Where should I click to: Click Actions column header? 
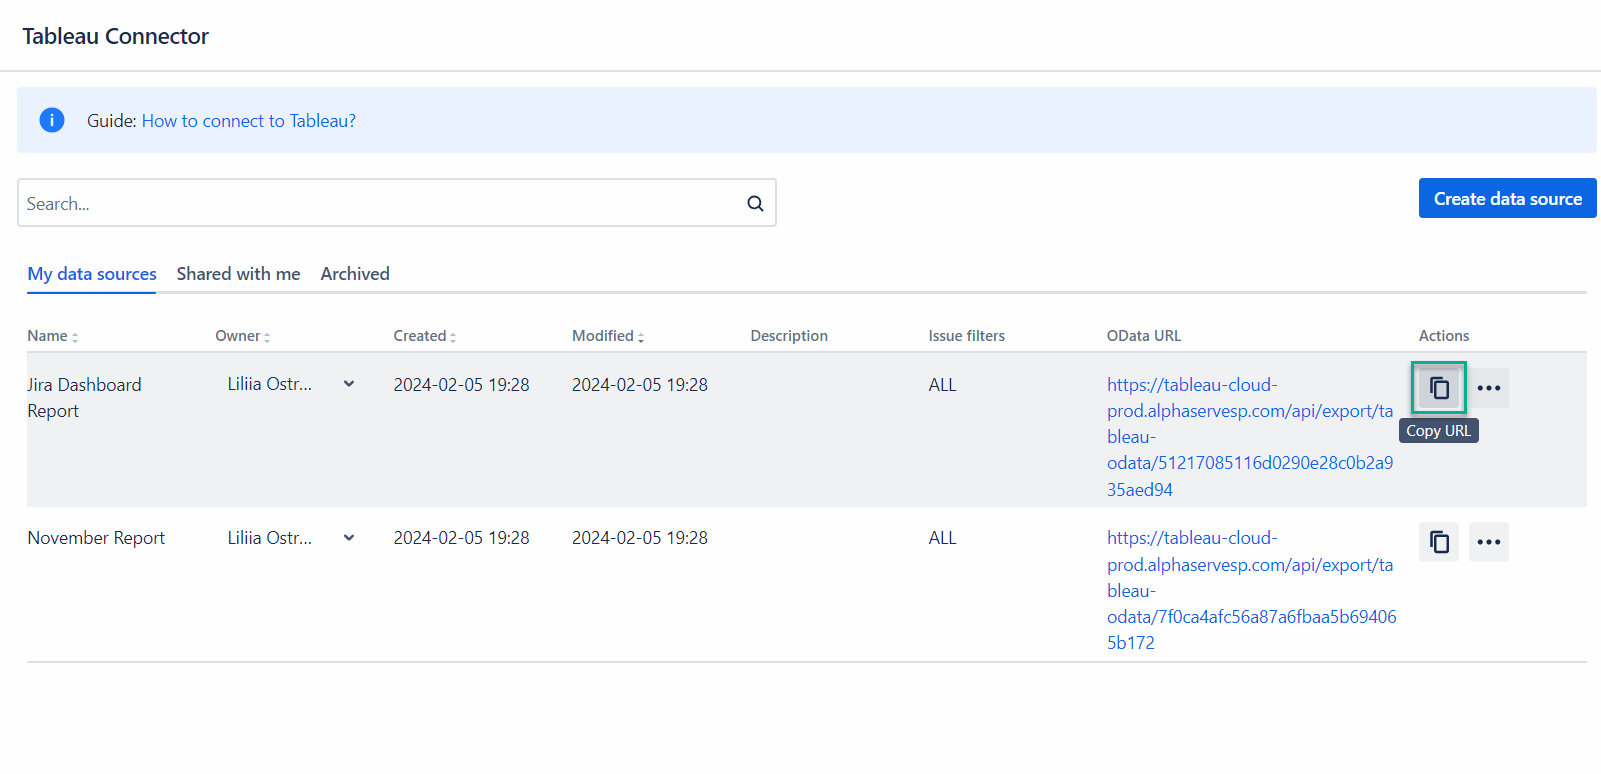pos(1444,336)
